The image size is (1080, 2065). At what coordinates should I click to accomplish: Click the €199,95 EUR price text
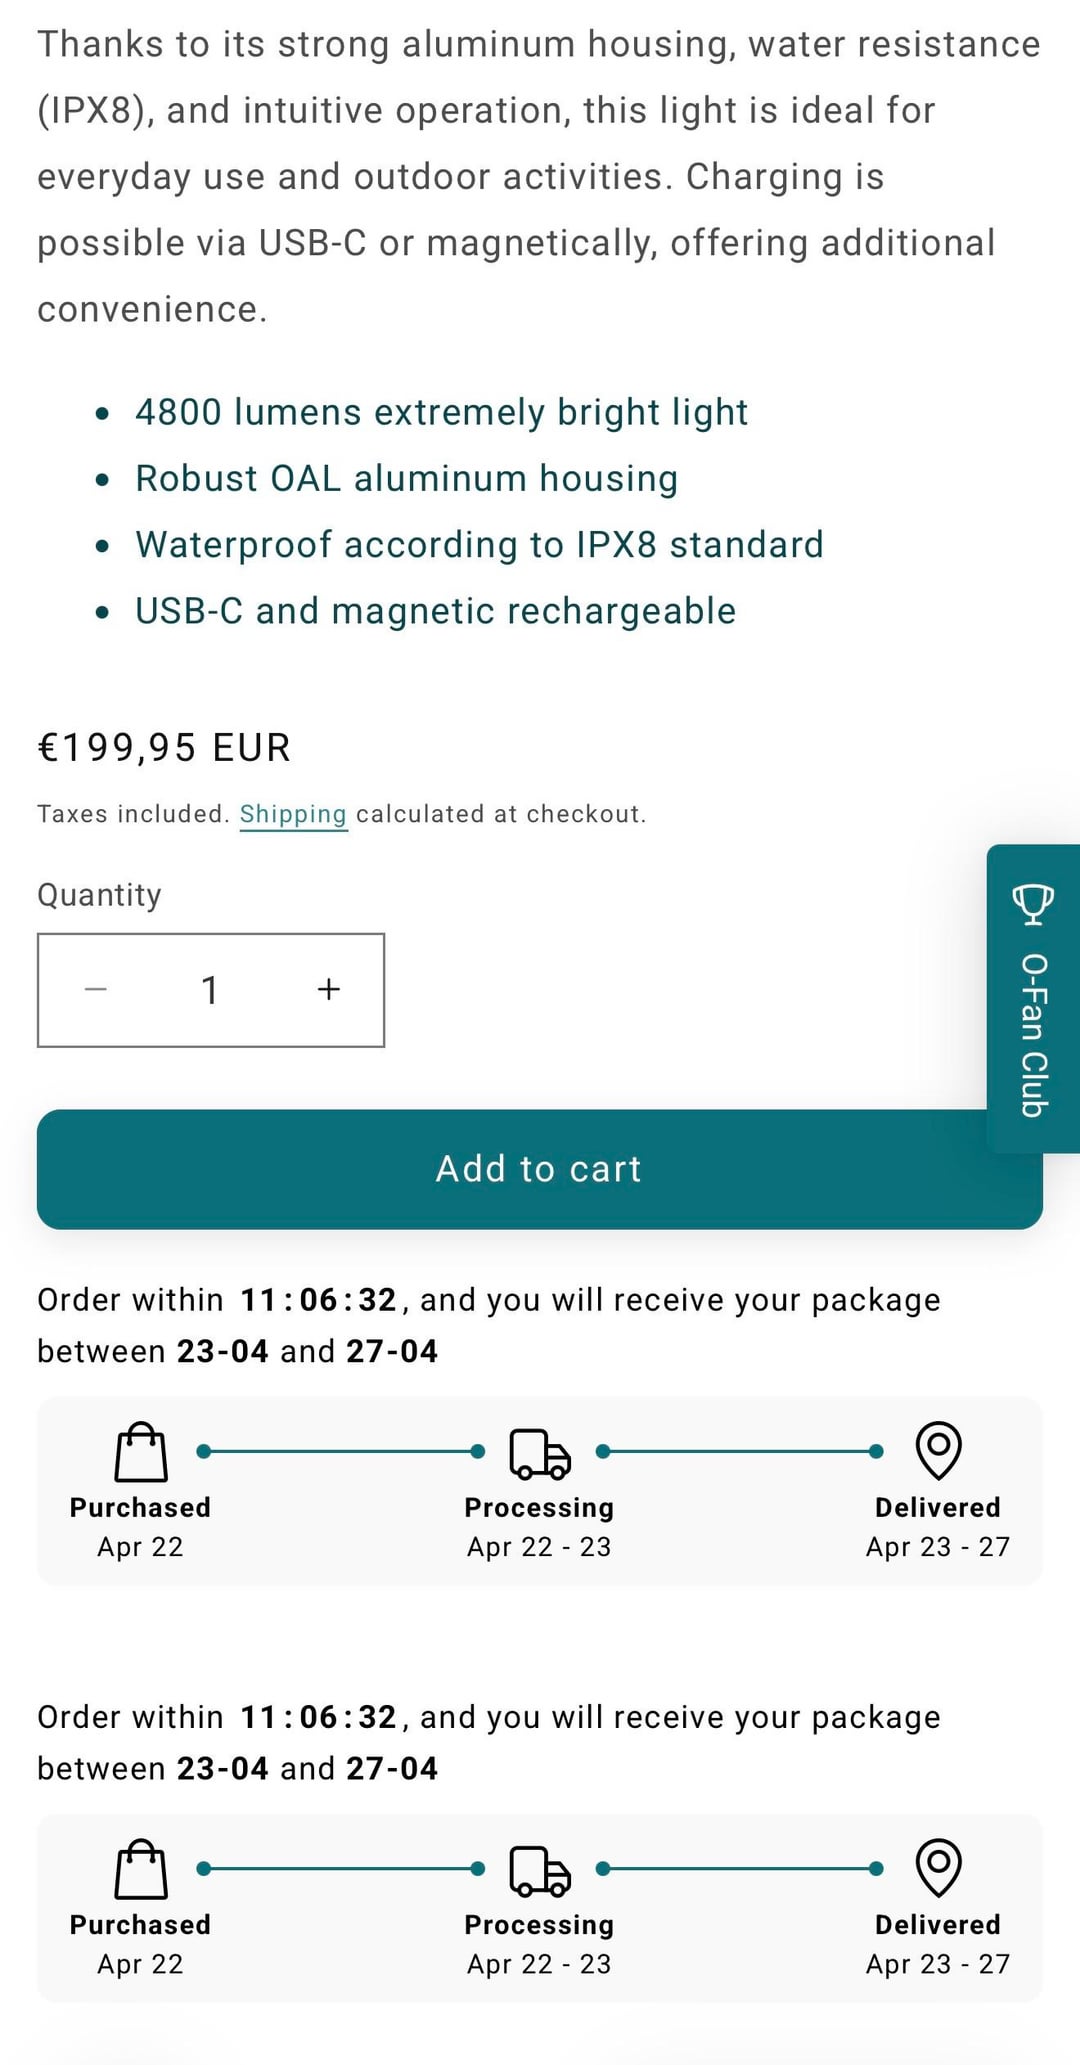[164, 748]
